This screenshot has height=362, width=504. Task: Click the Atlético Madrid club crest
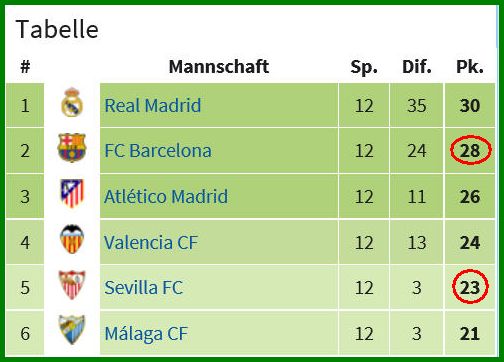coord(72,193)
